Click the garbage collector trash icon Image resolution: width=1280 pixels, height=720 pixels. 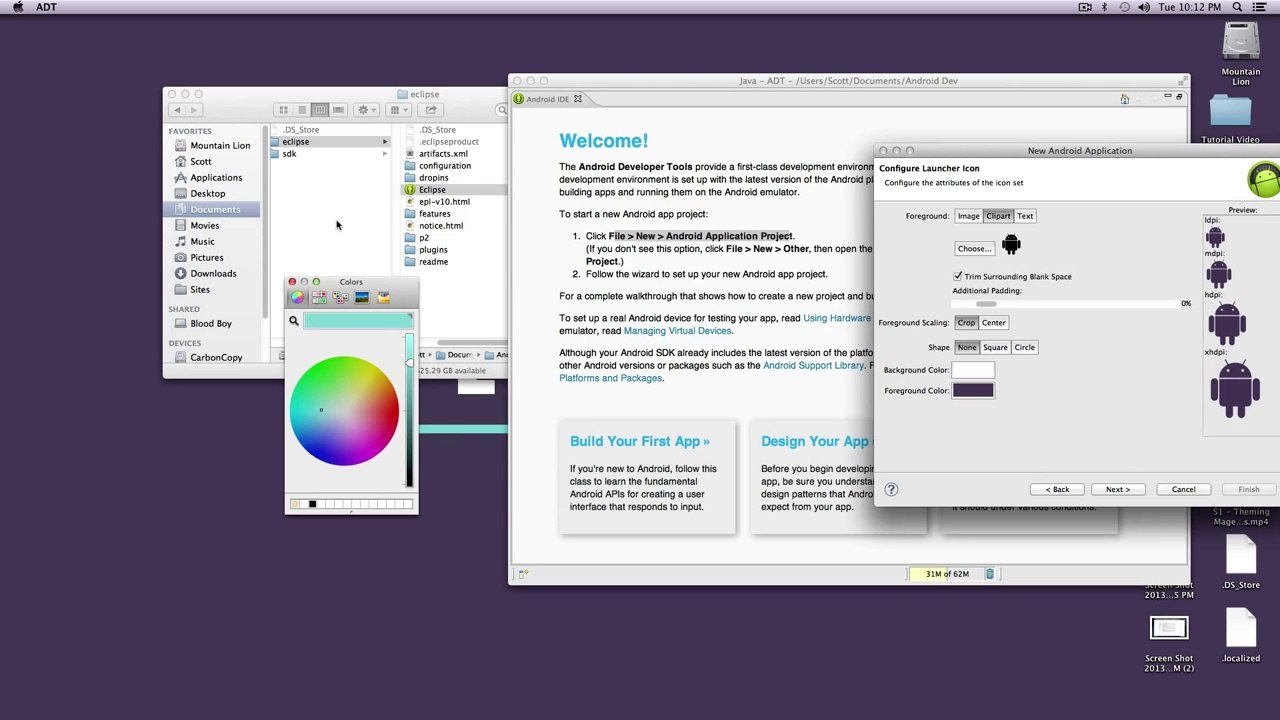click(990, 574)
